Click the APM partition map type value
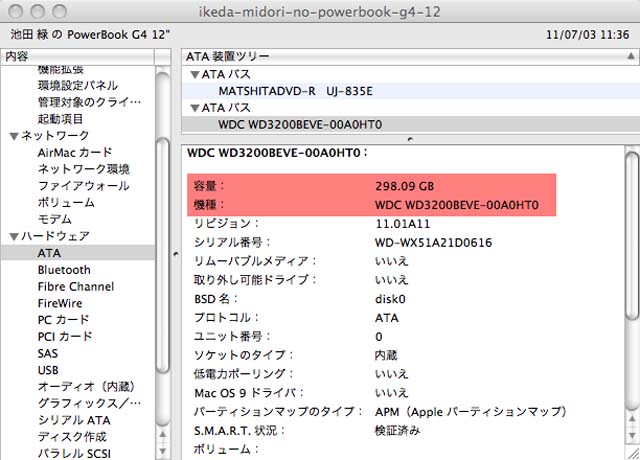The image size is (640, 460). 471,411
